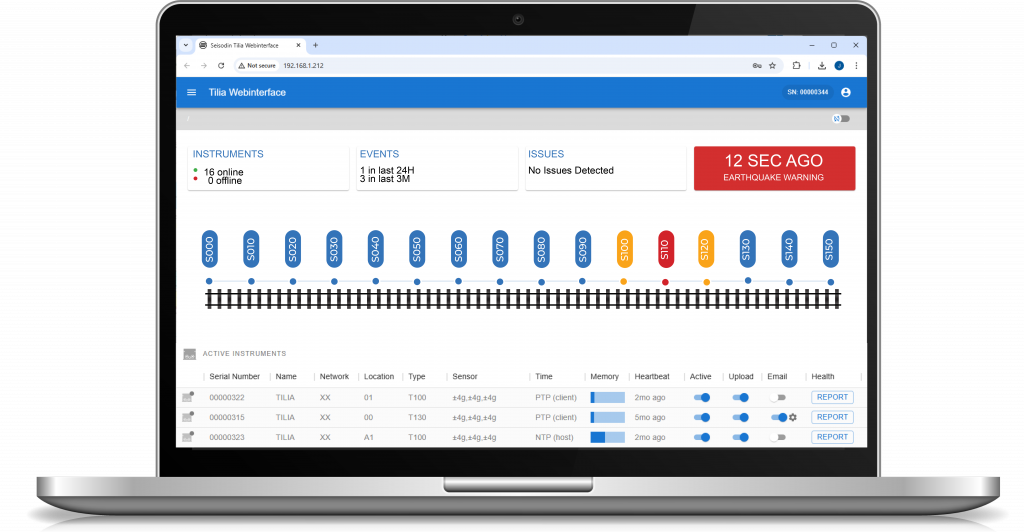This screenshot has height=532, width=1024.
Task: Click the orange dot below S100
Action: click(624, 281)
